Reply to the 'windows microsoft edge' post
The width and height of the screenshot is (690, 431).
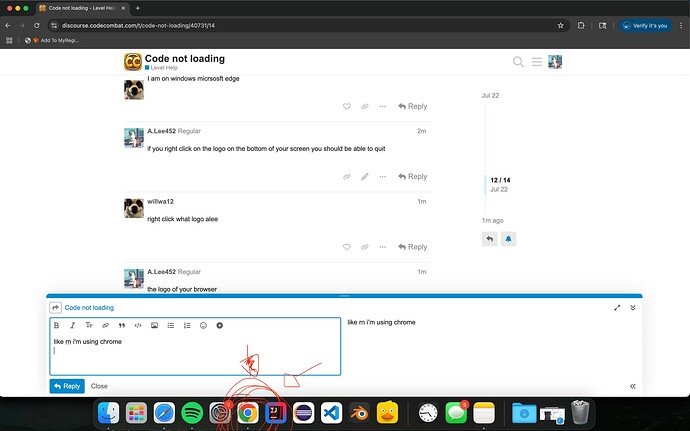point(413,106)
